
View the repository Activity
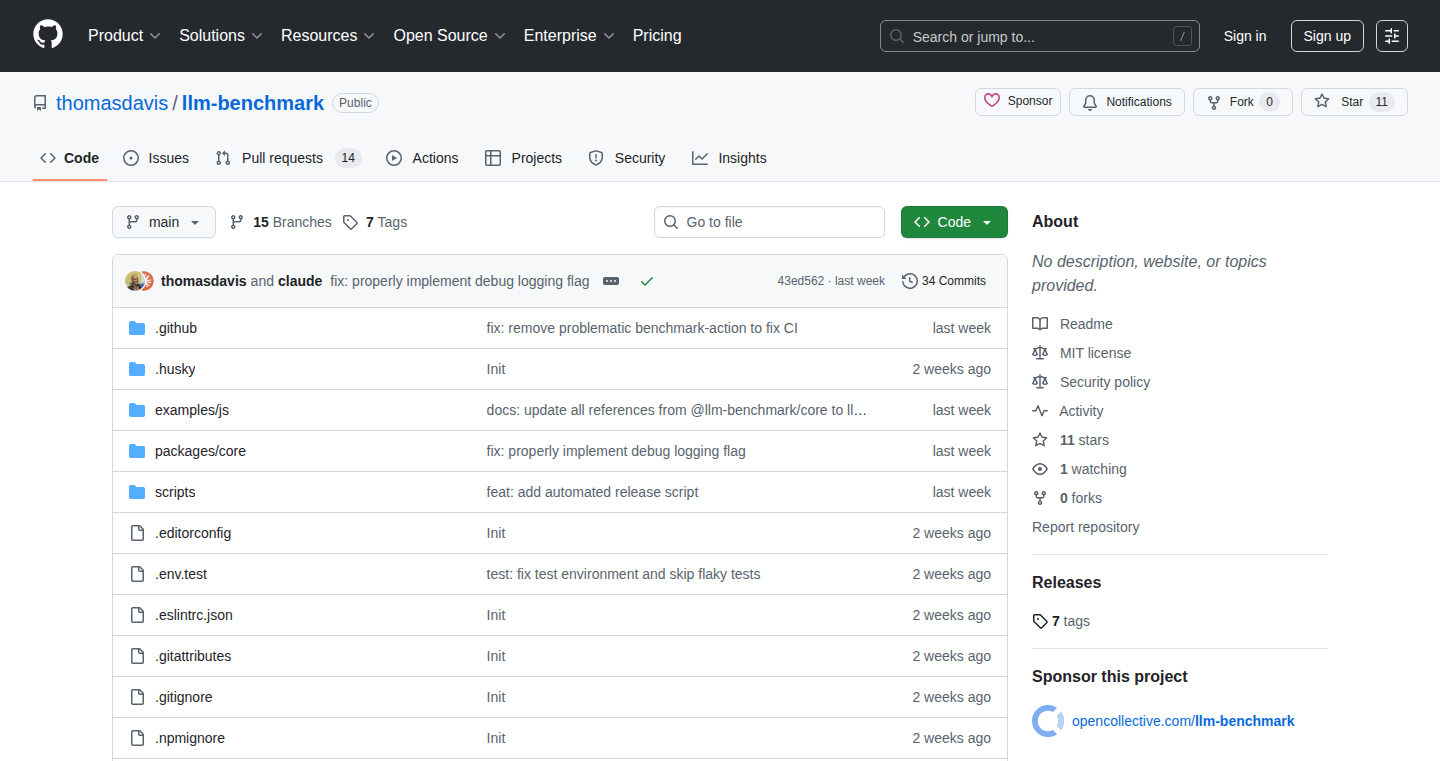click(1068, 411)
